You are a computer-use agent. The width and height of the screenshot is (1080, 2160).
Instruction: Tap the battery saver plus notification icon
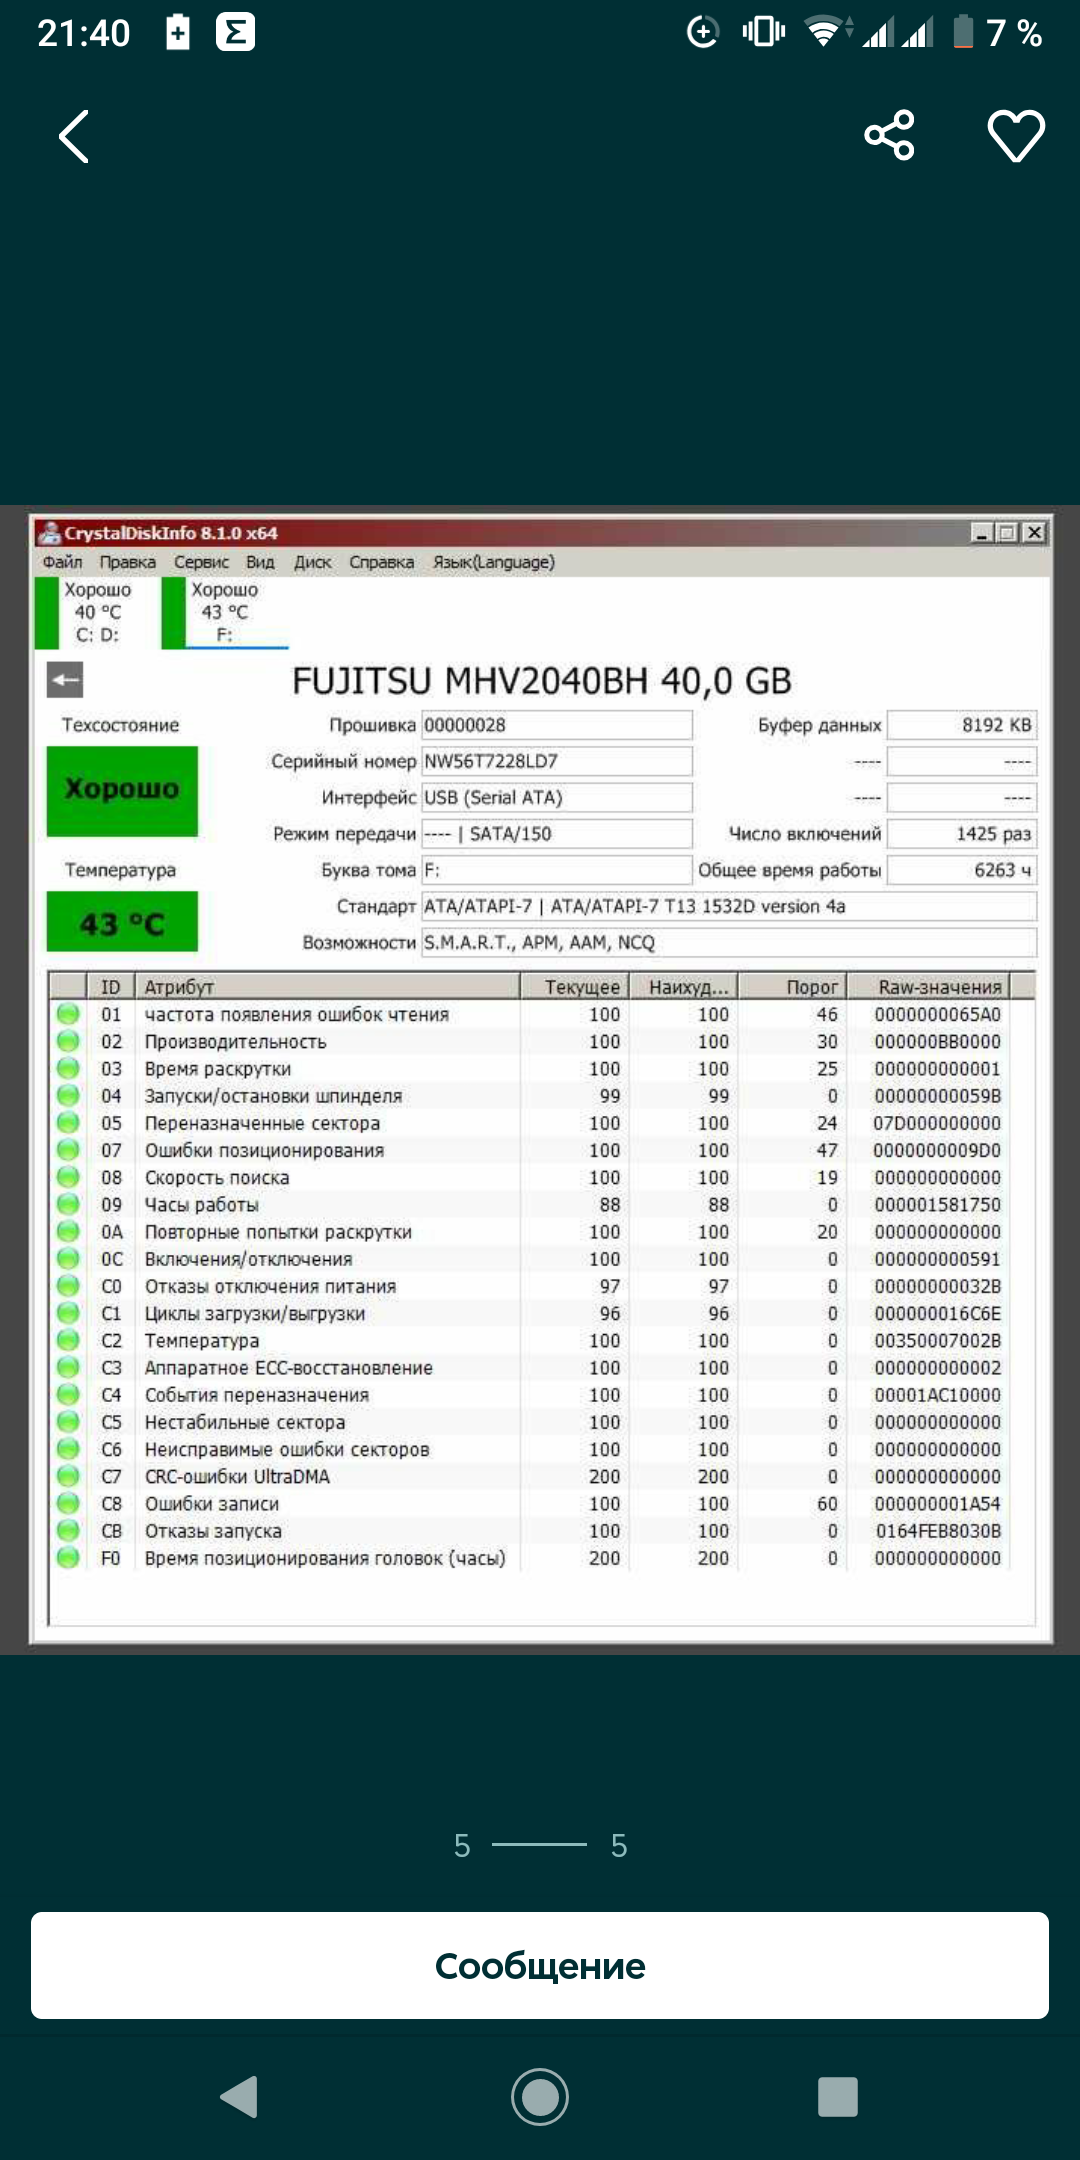(x=178, y=32)
